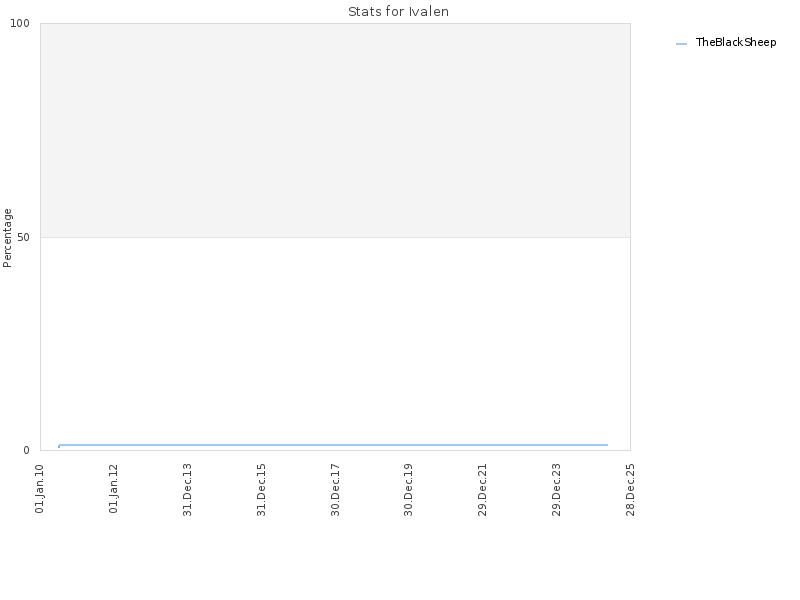The width and height of the screenshot is (800, 600).
Task: Click the blue TheBlackSheep legend line marker
Action: [681, 44]
